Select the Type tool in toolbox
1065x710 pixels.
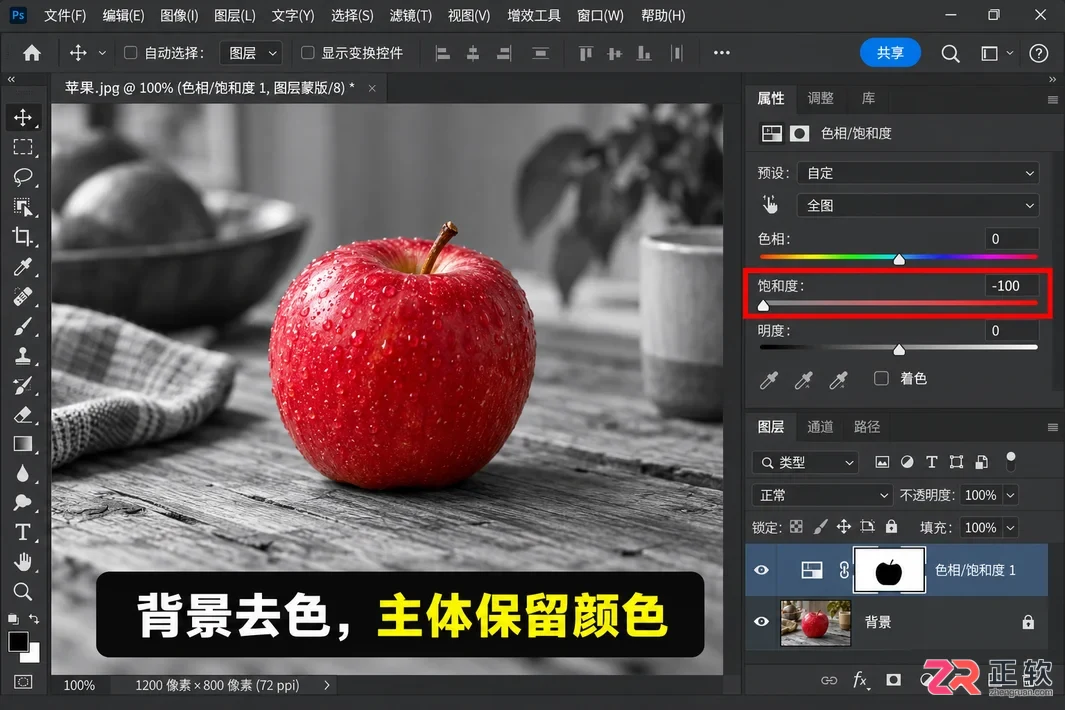click(x=23, y=532)
